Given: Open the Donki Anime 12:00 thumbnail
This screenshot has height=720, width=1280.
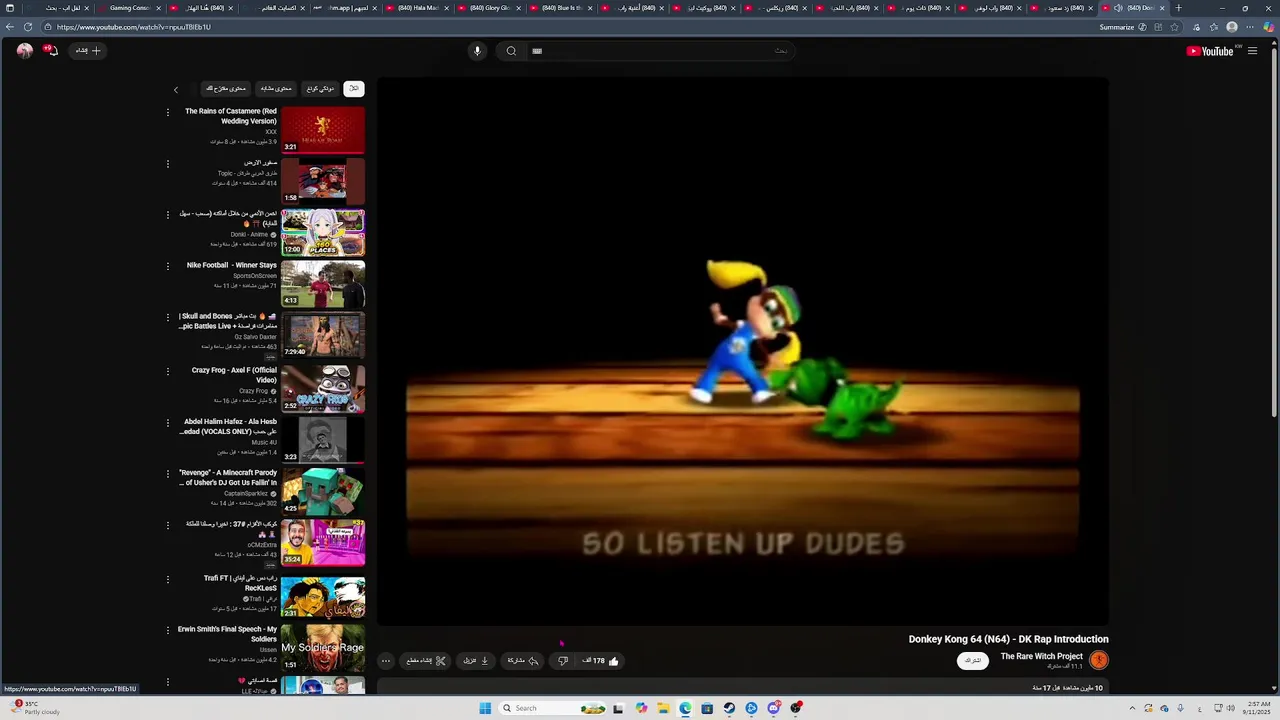Looking at the screenshot, I should point(323,233).
